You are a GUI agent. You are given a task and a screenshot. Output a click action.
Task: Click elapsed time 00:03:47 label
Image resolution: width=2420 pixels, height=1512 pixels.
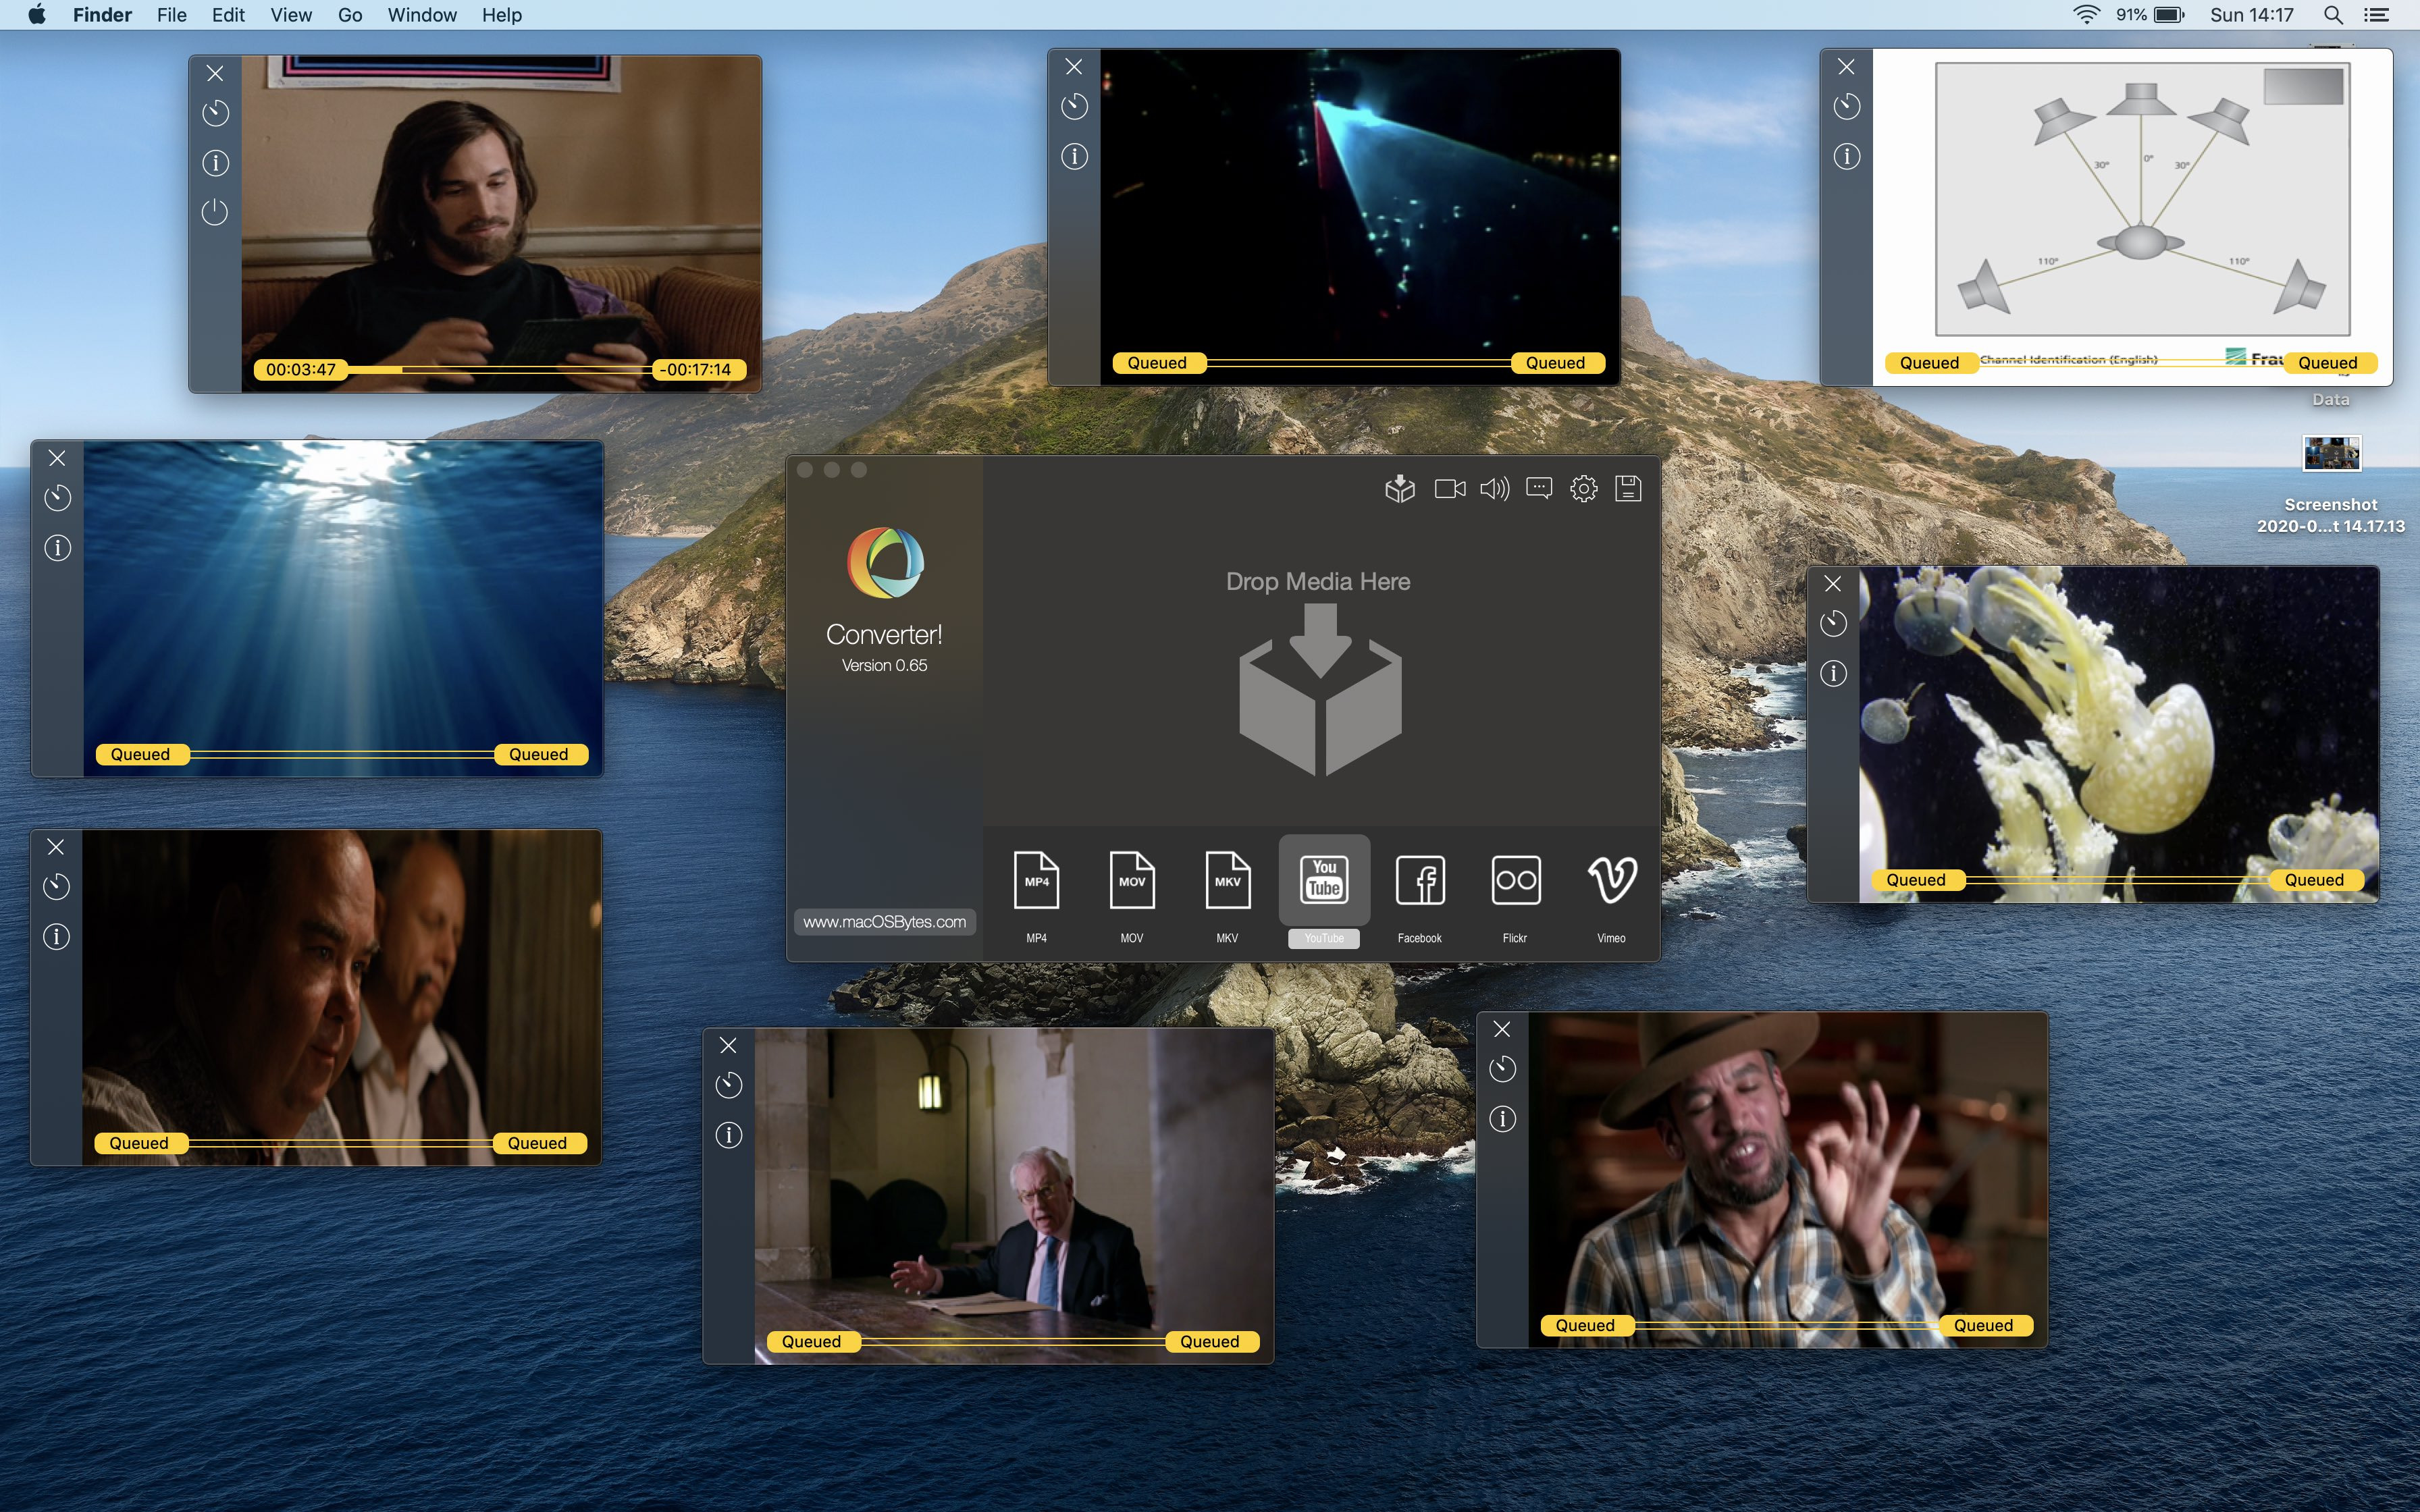(x=301, y=370)
